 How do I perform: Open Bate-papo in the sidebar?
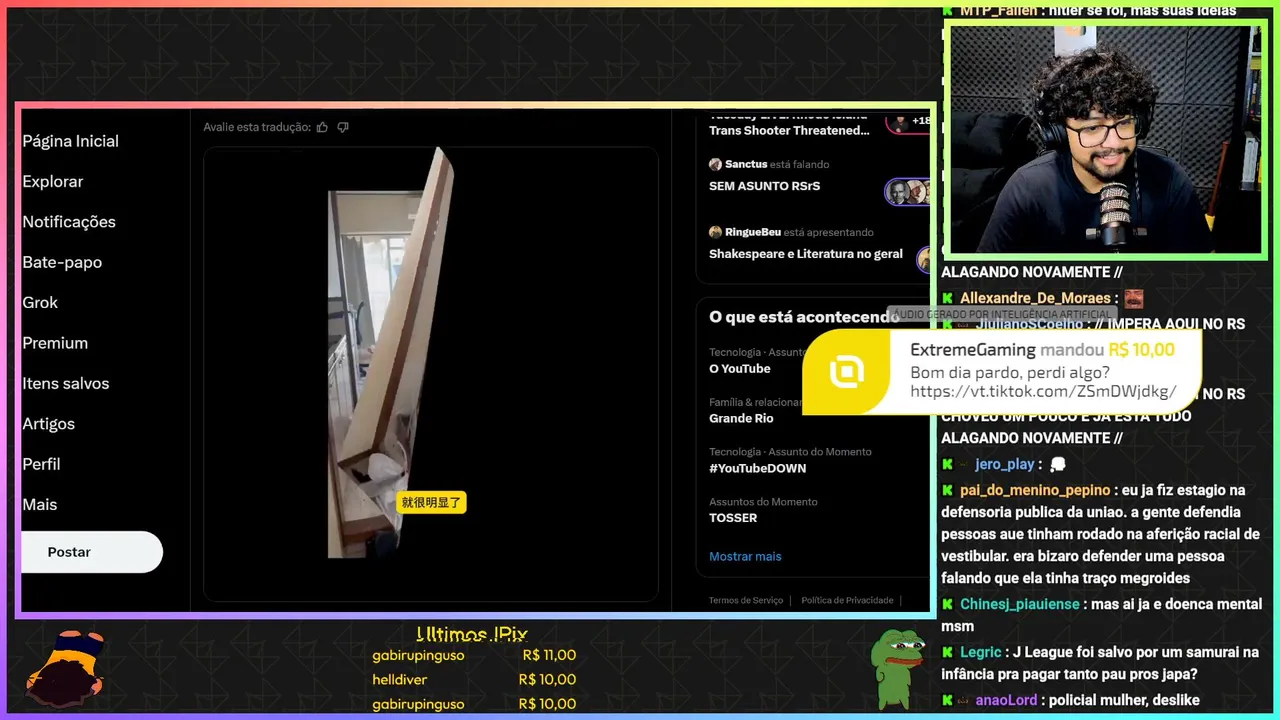tap(62, 262)
